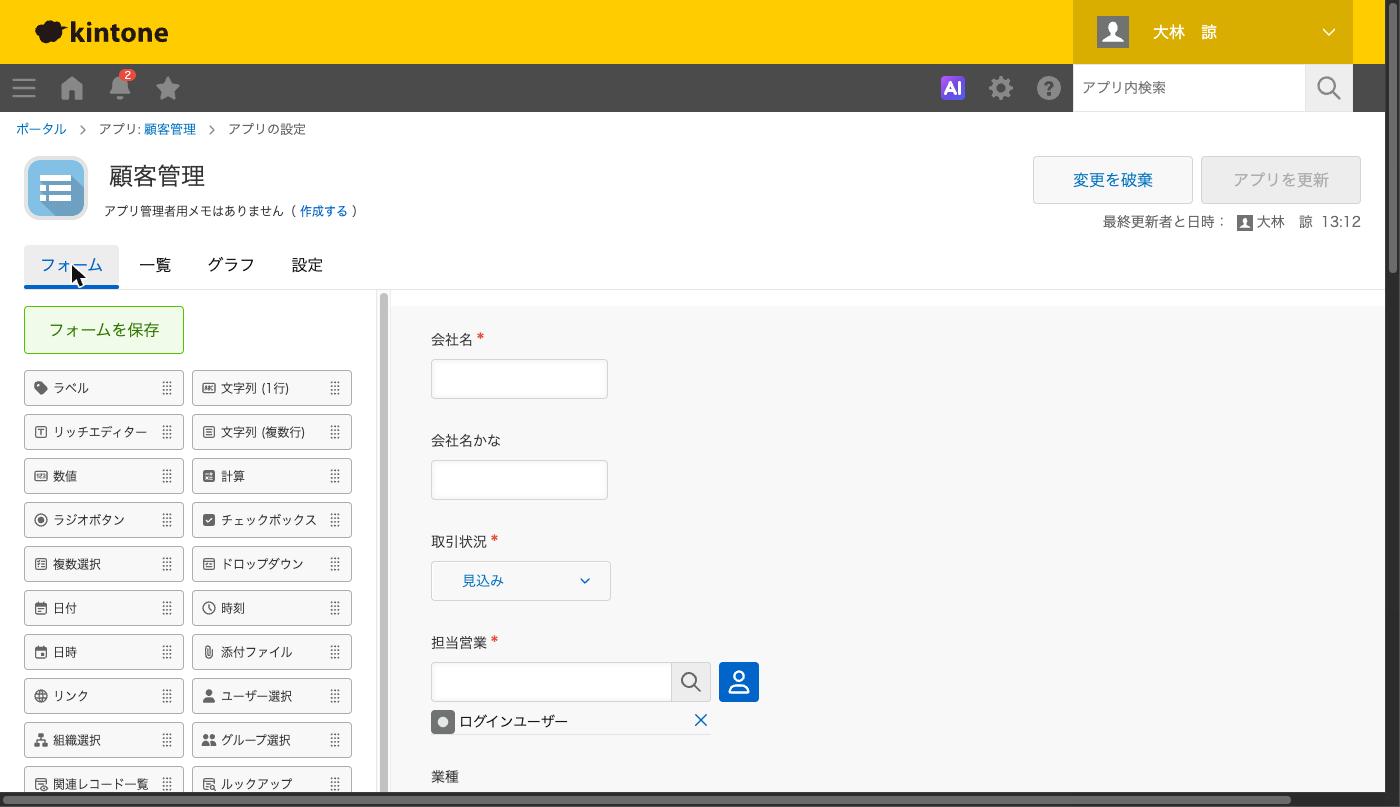Select the ユーザー選択 field element

click(272, 696)
